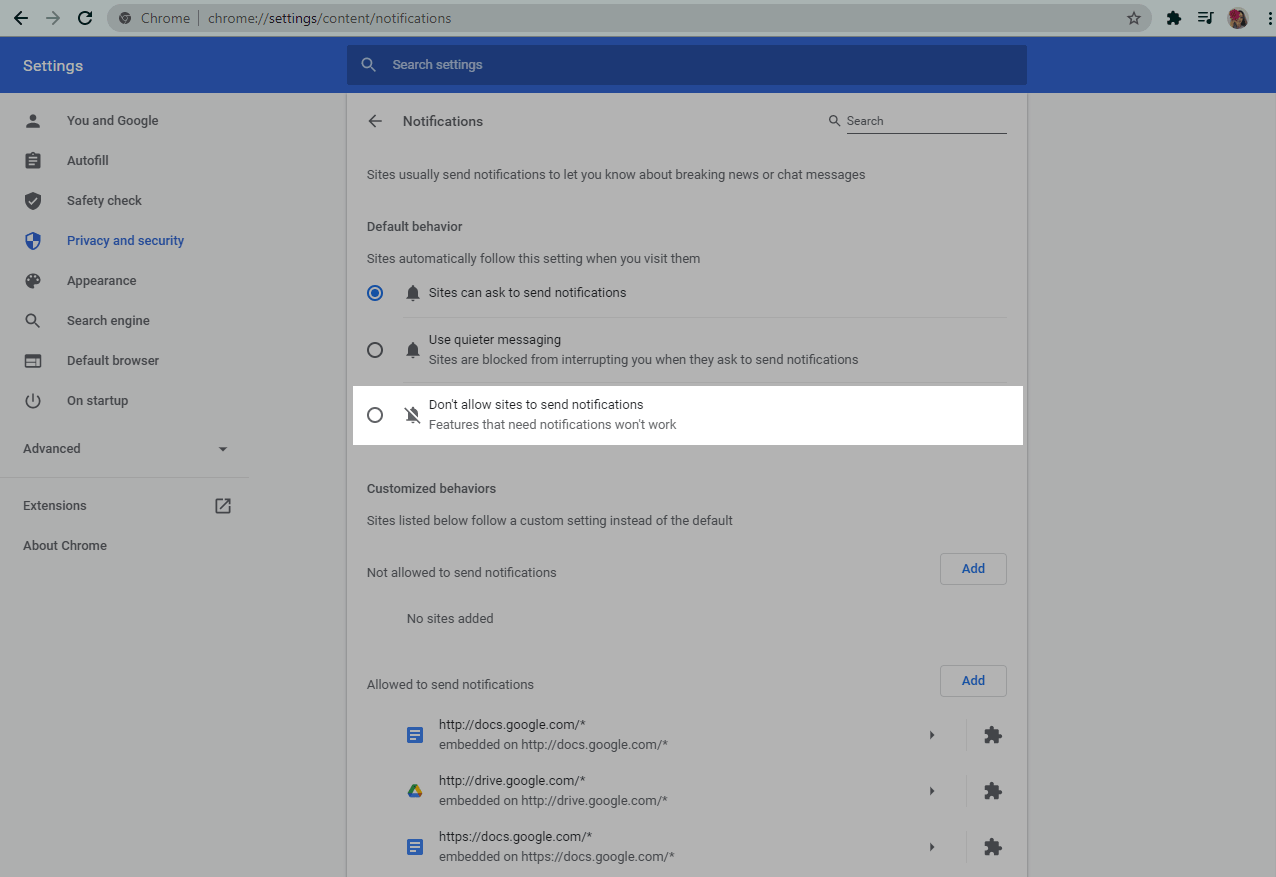The width and height of the screenshot is (1276, 877).
Task: Click the profile avatar in toolbar
Action: pos(1238,18)
